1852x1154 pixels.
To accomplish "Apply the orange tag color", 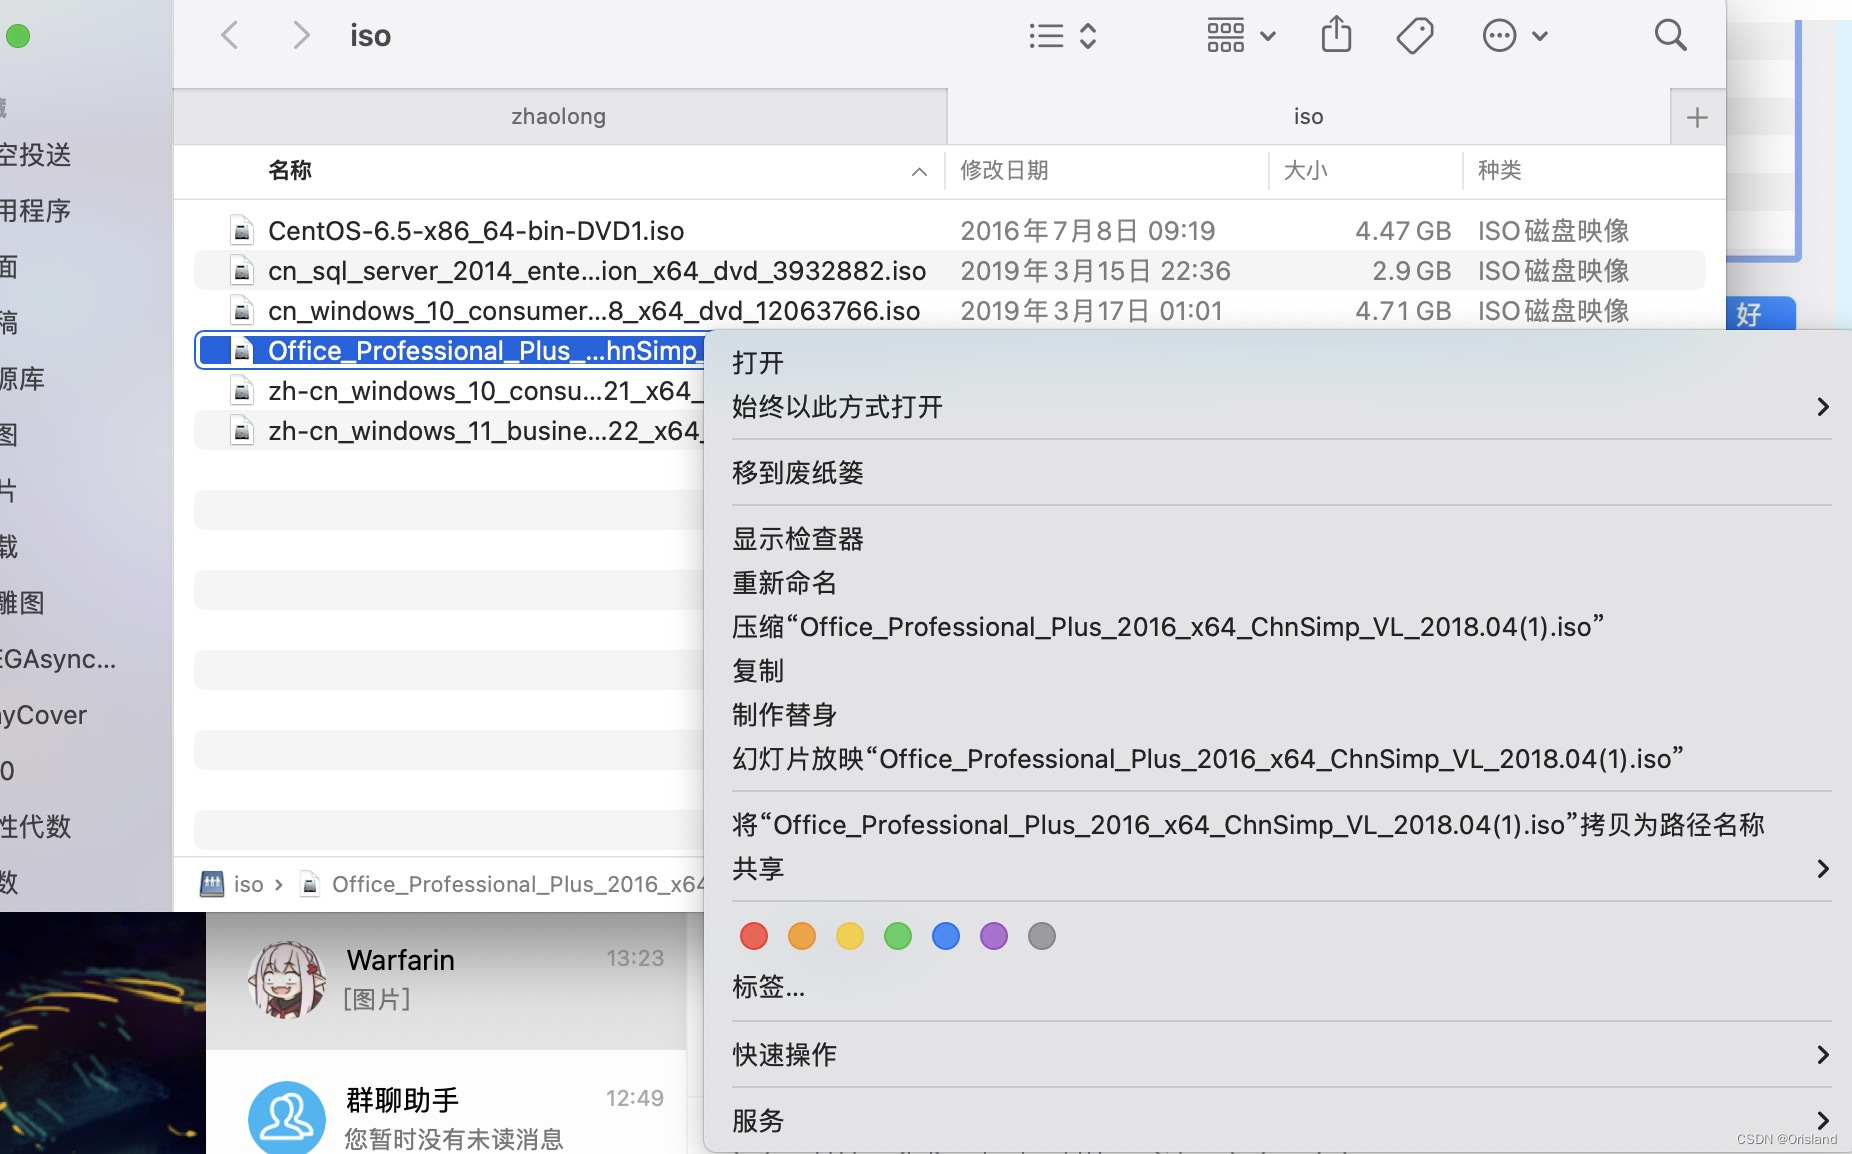I will click(802, 936).
